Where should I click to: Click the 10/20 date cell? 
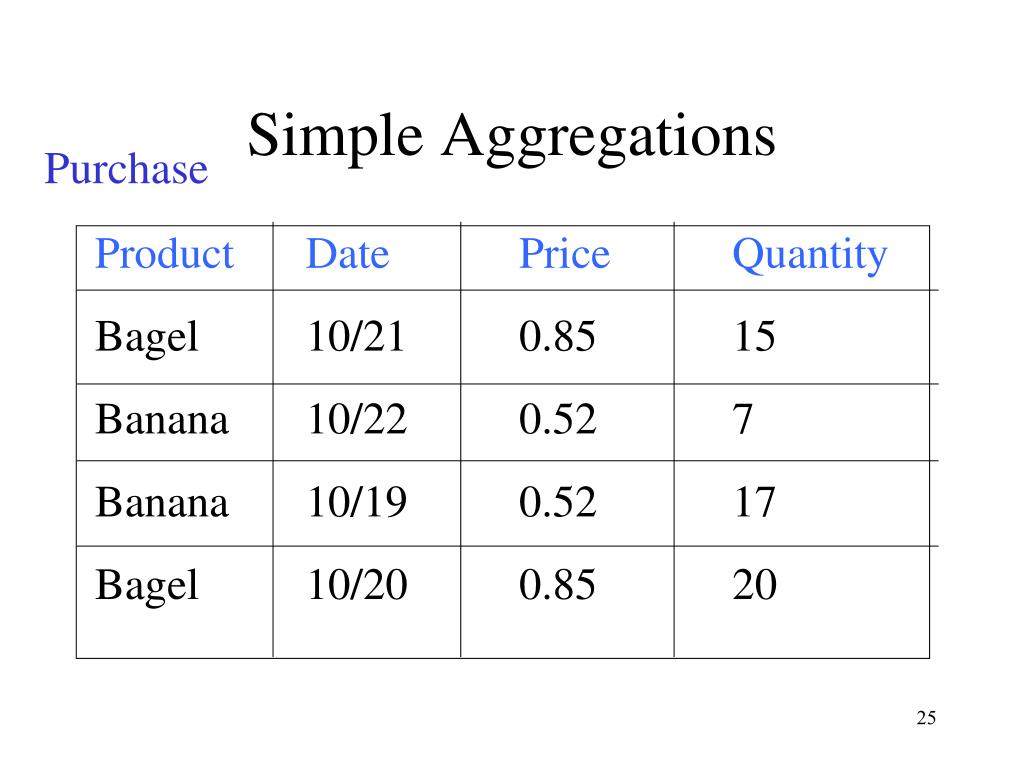pos(357,584)
